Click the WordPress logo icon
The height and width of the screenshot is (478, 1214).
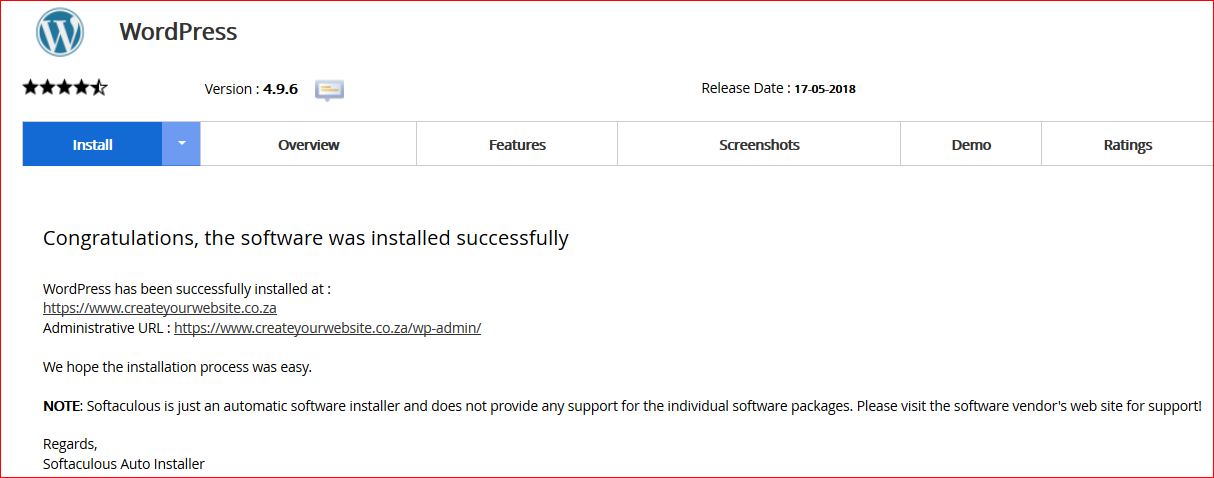click(x=60, y=32)
